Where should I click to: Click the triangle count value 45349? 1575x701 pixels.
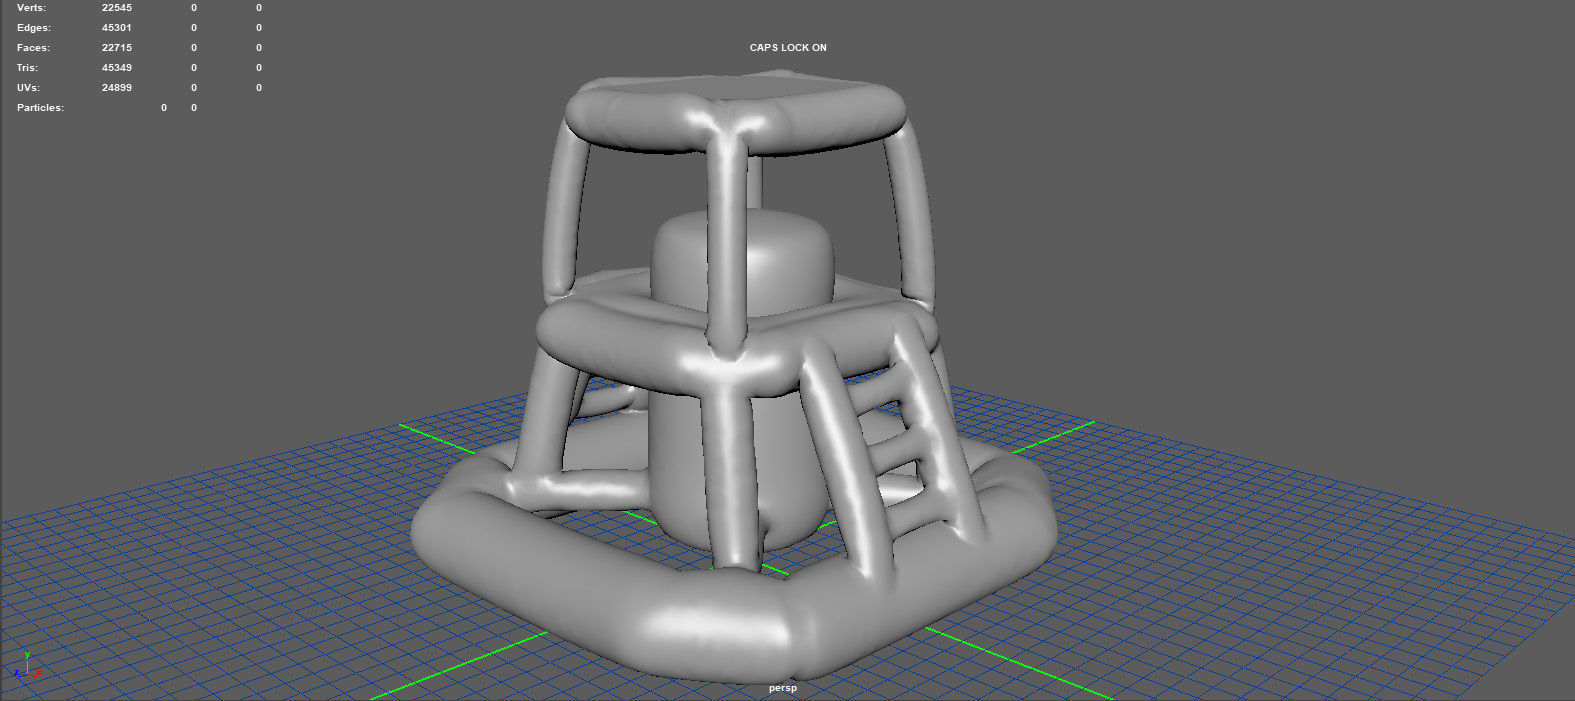pos(117,68)
